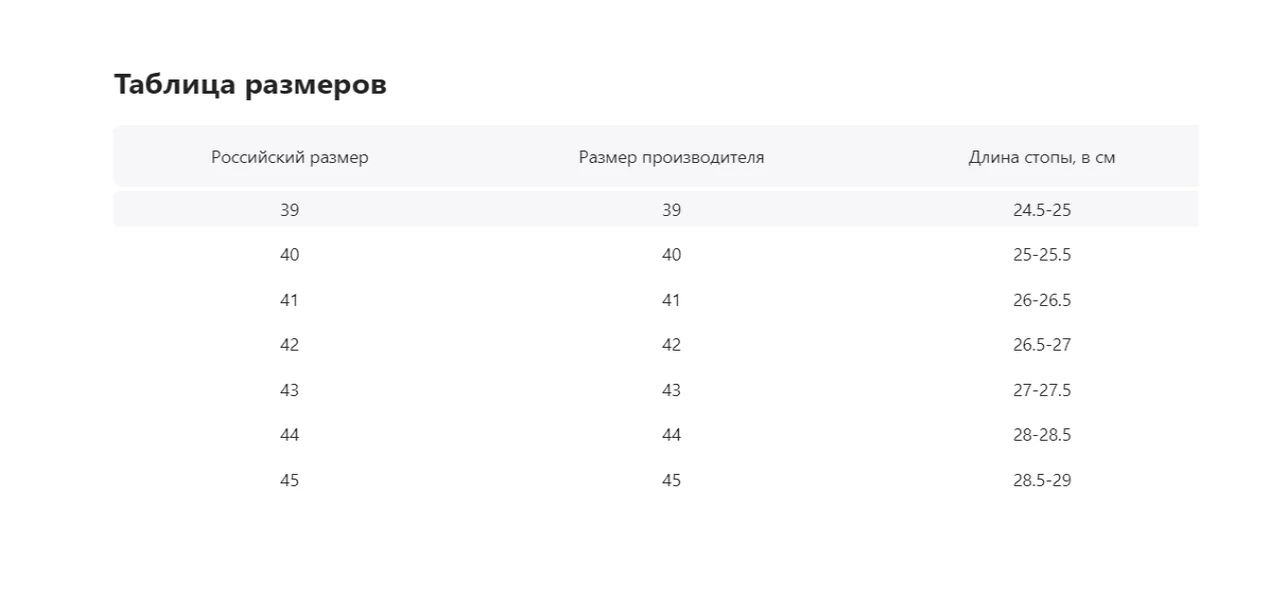1280x596 pixels.
Task: Select the 'Российский размер' column header
Action: click(290, 157)
